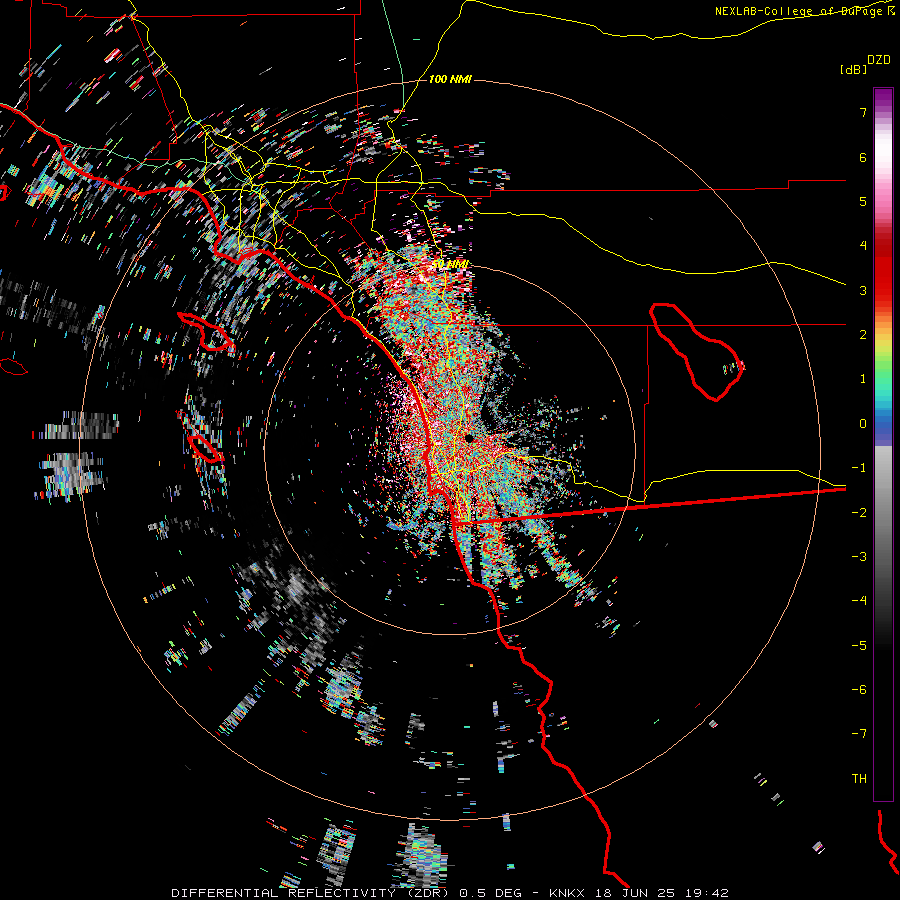Click the 0 value on the colorbar scale
This screenshot has width=900, height=900.
[x=863, y=424]
